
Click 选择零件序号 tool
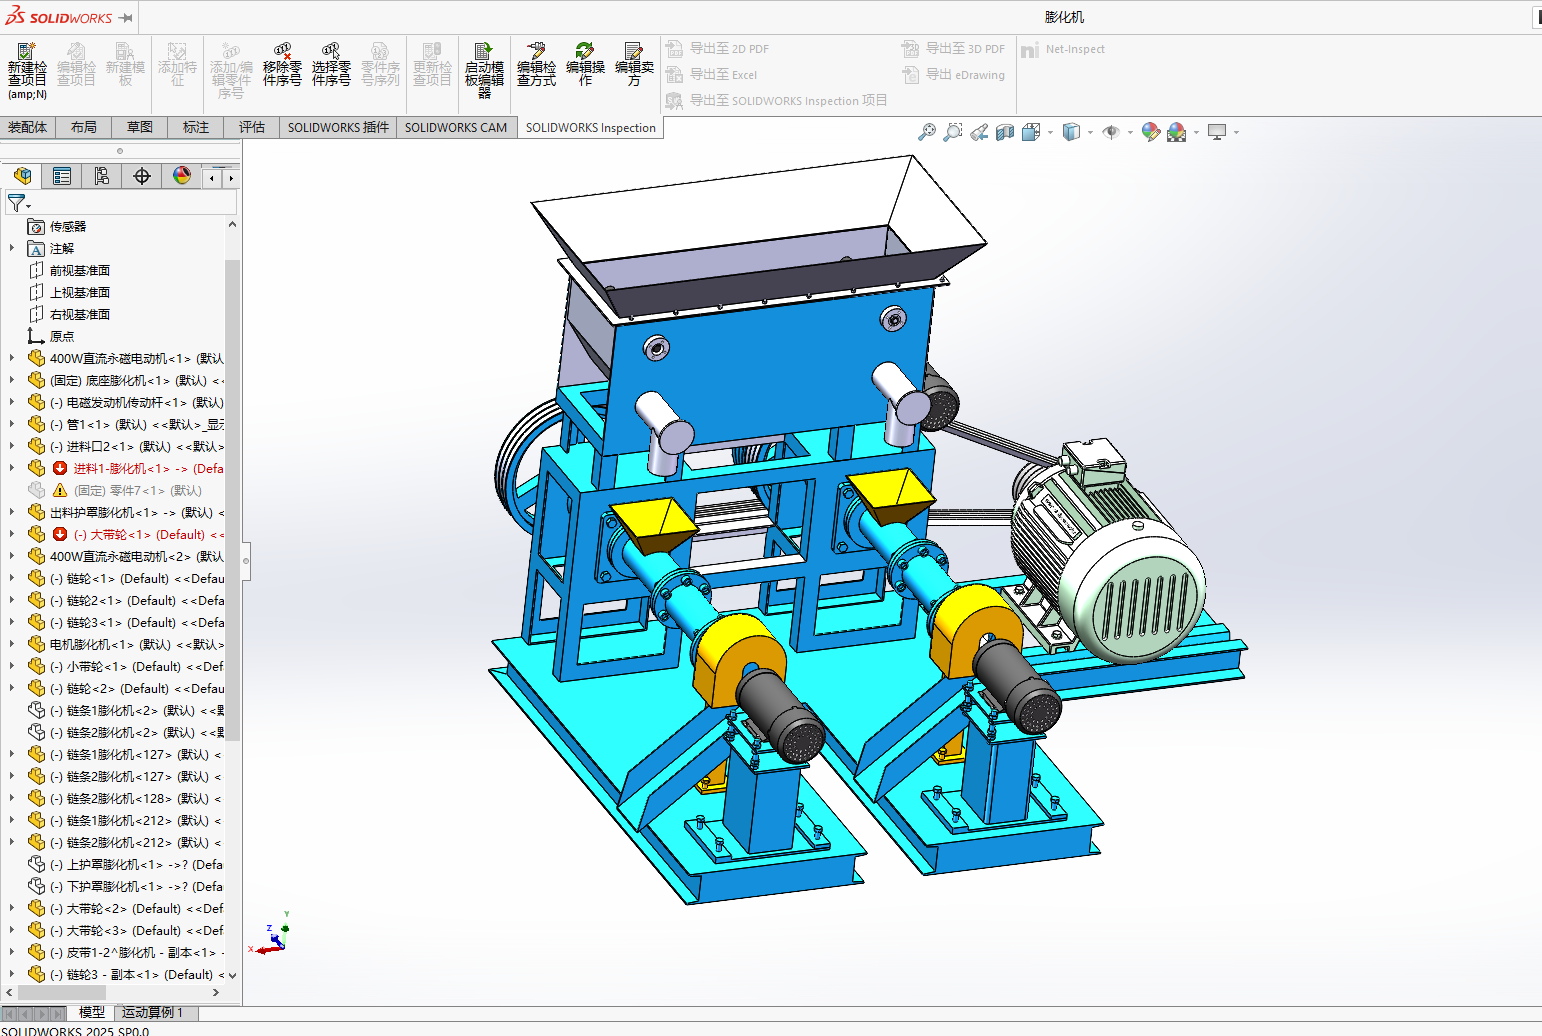point(331,65)
